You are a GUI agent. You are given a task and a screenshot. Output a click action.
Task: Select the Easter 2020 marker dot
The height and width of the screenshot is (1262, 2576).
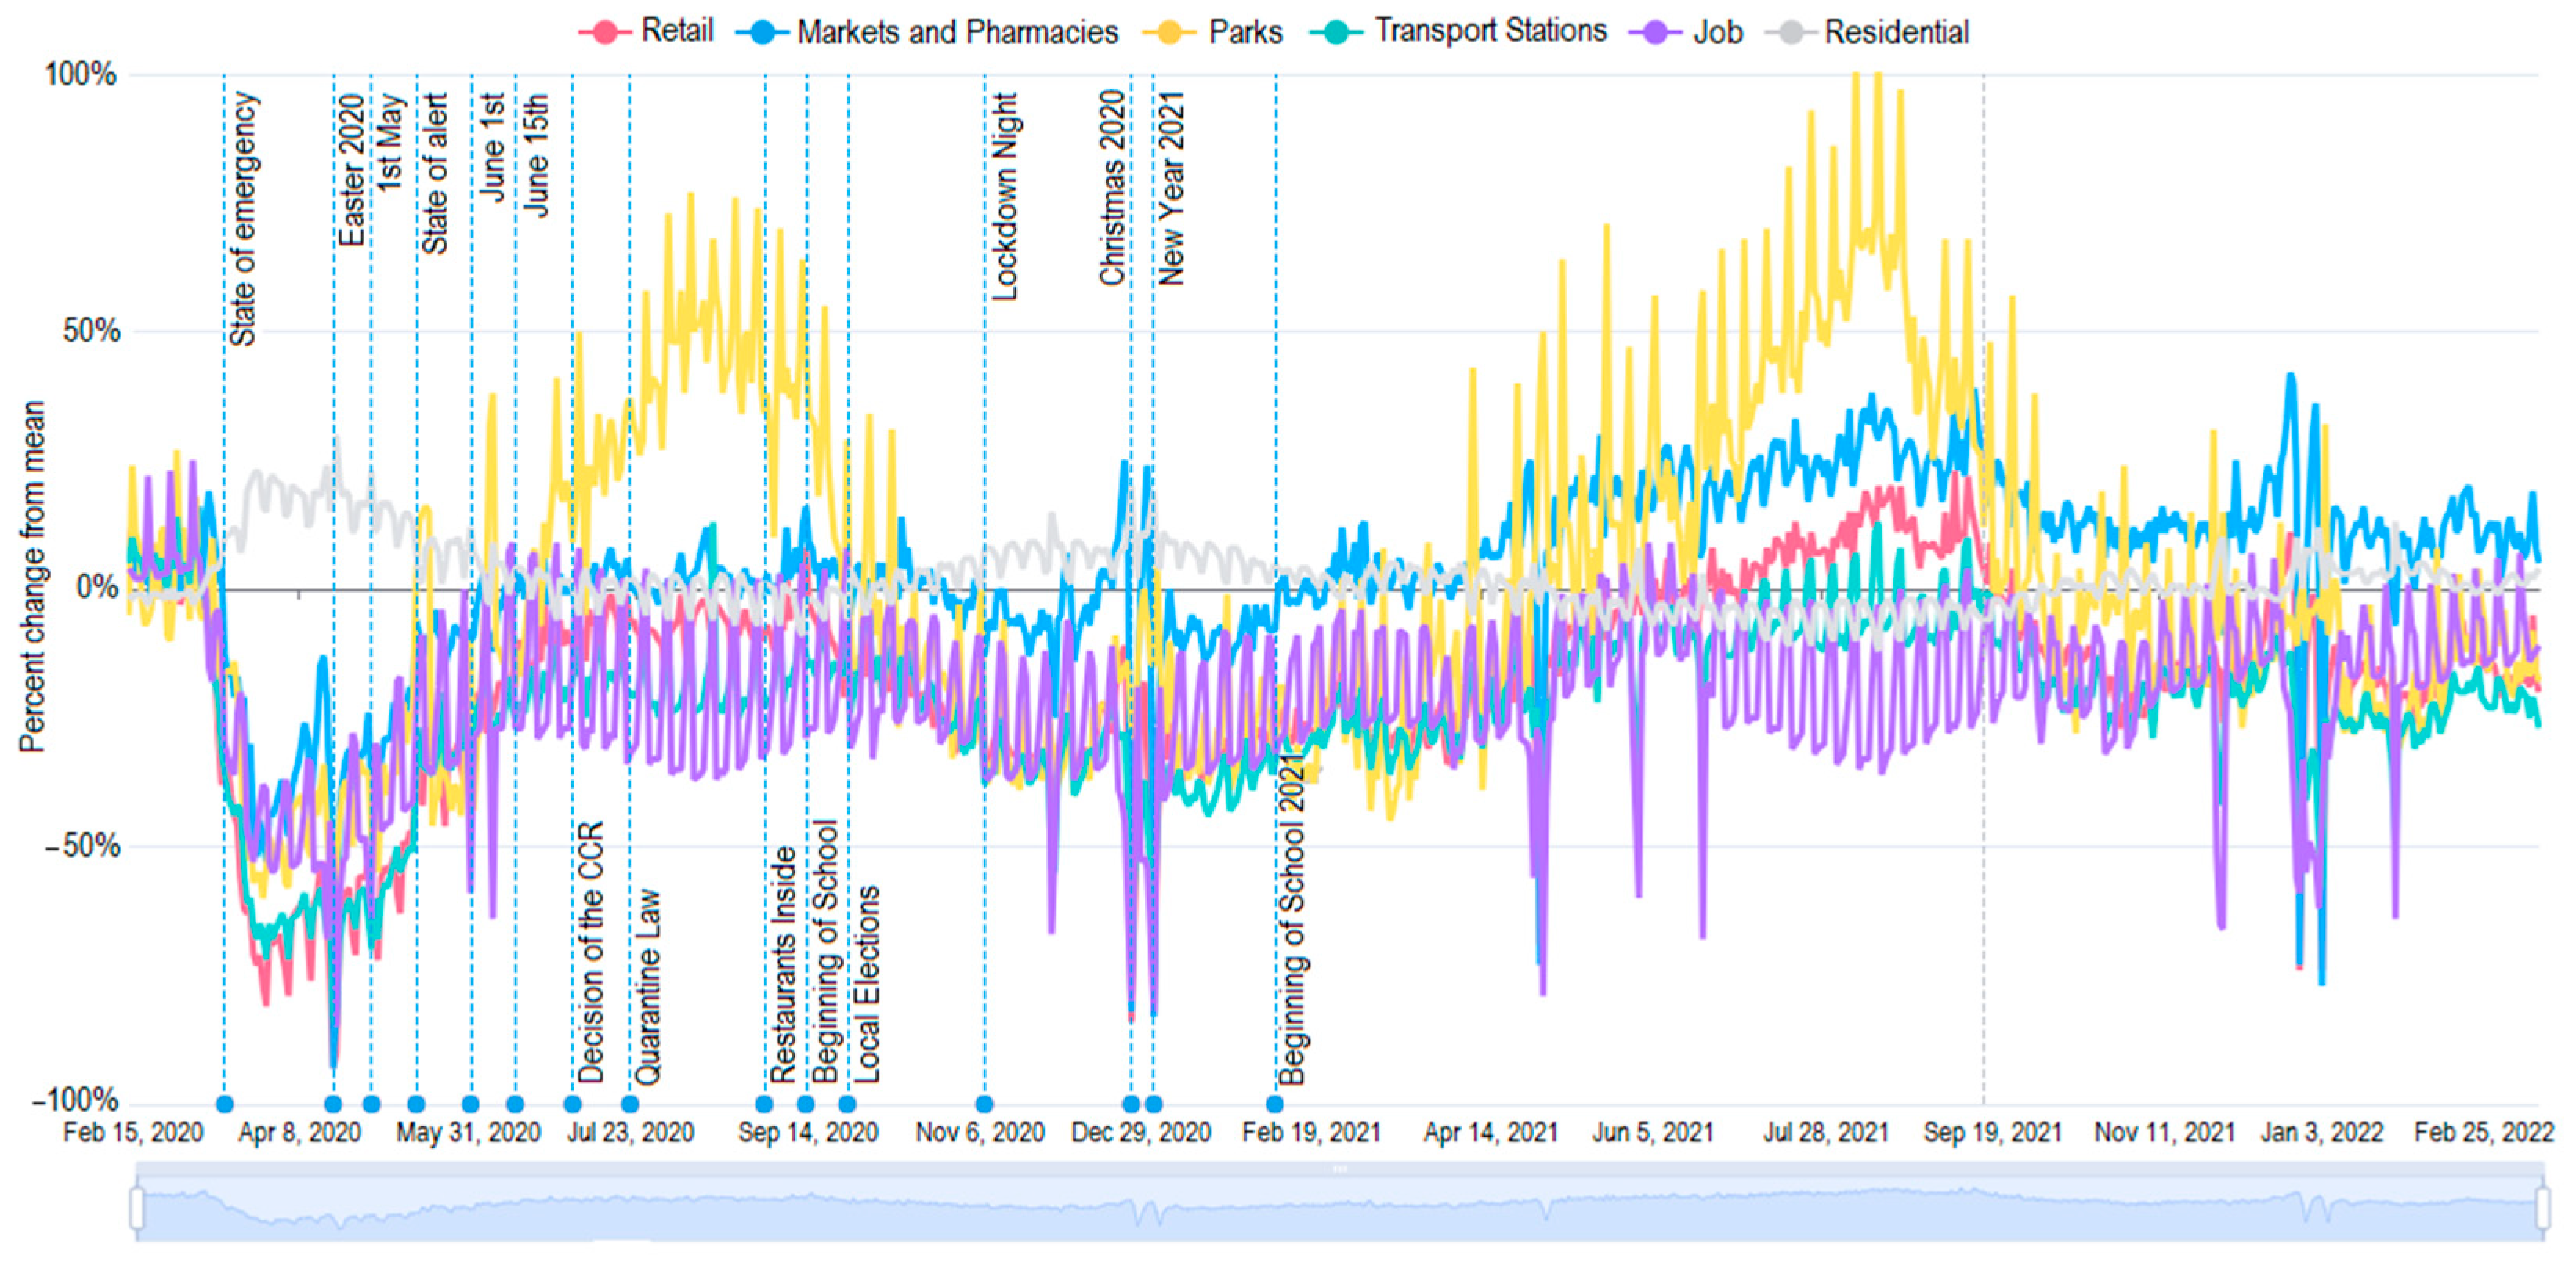tap(334, 1104)
